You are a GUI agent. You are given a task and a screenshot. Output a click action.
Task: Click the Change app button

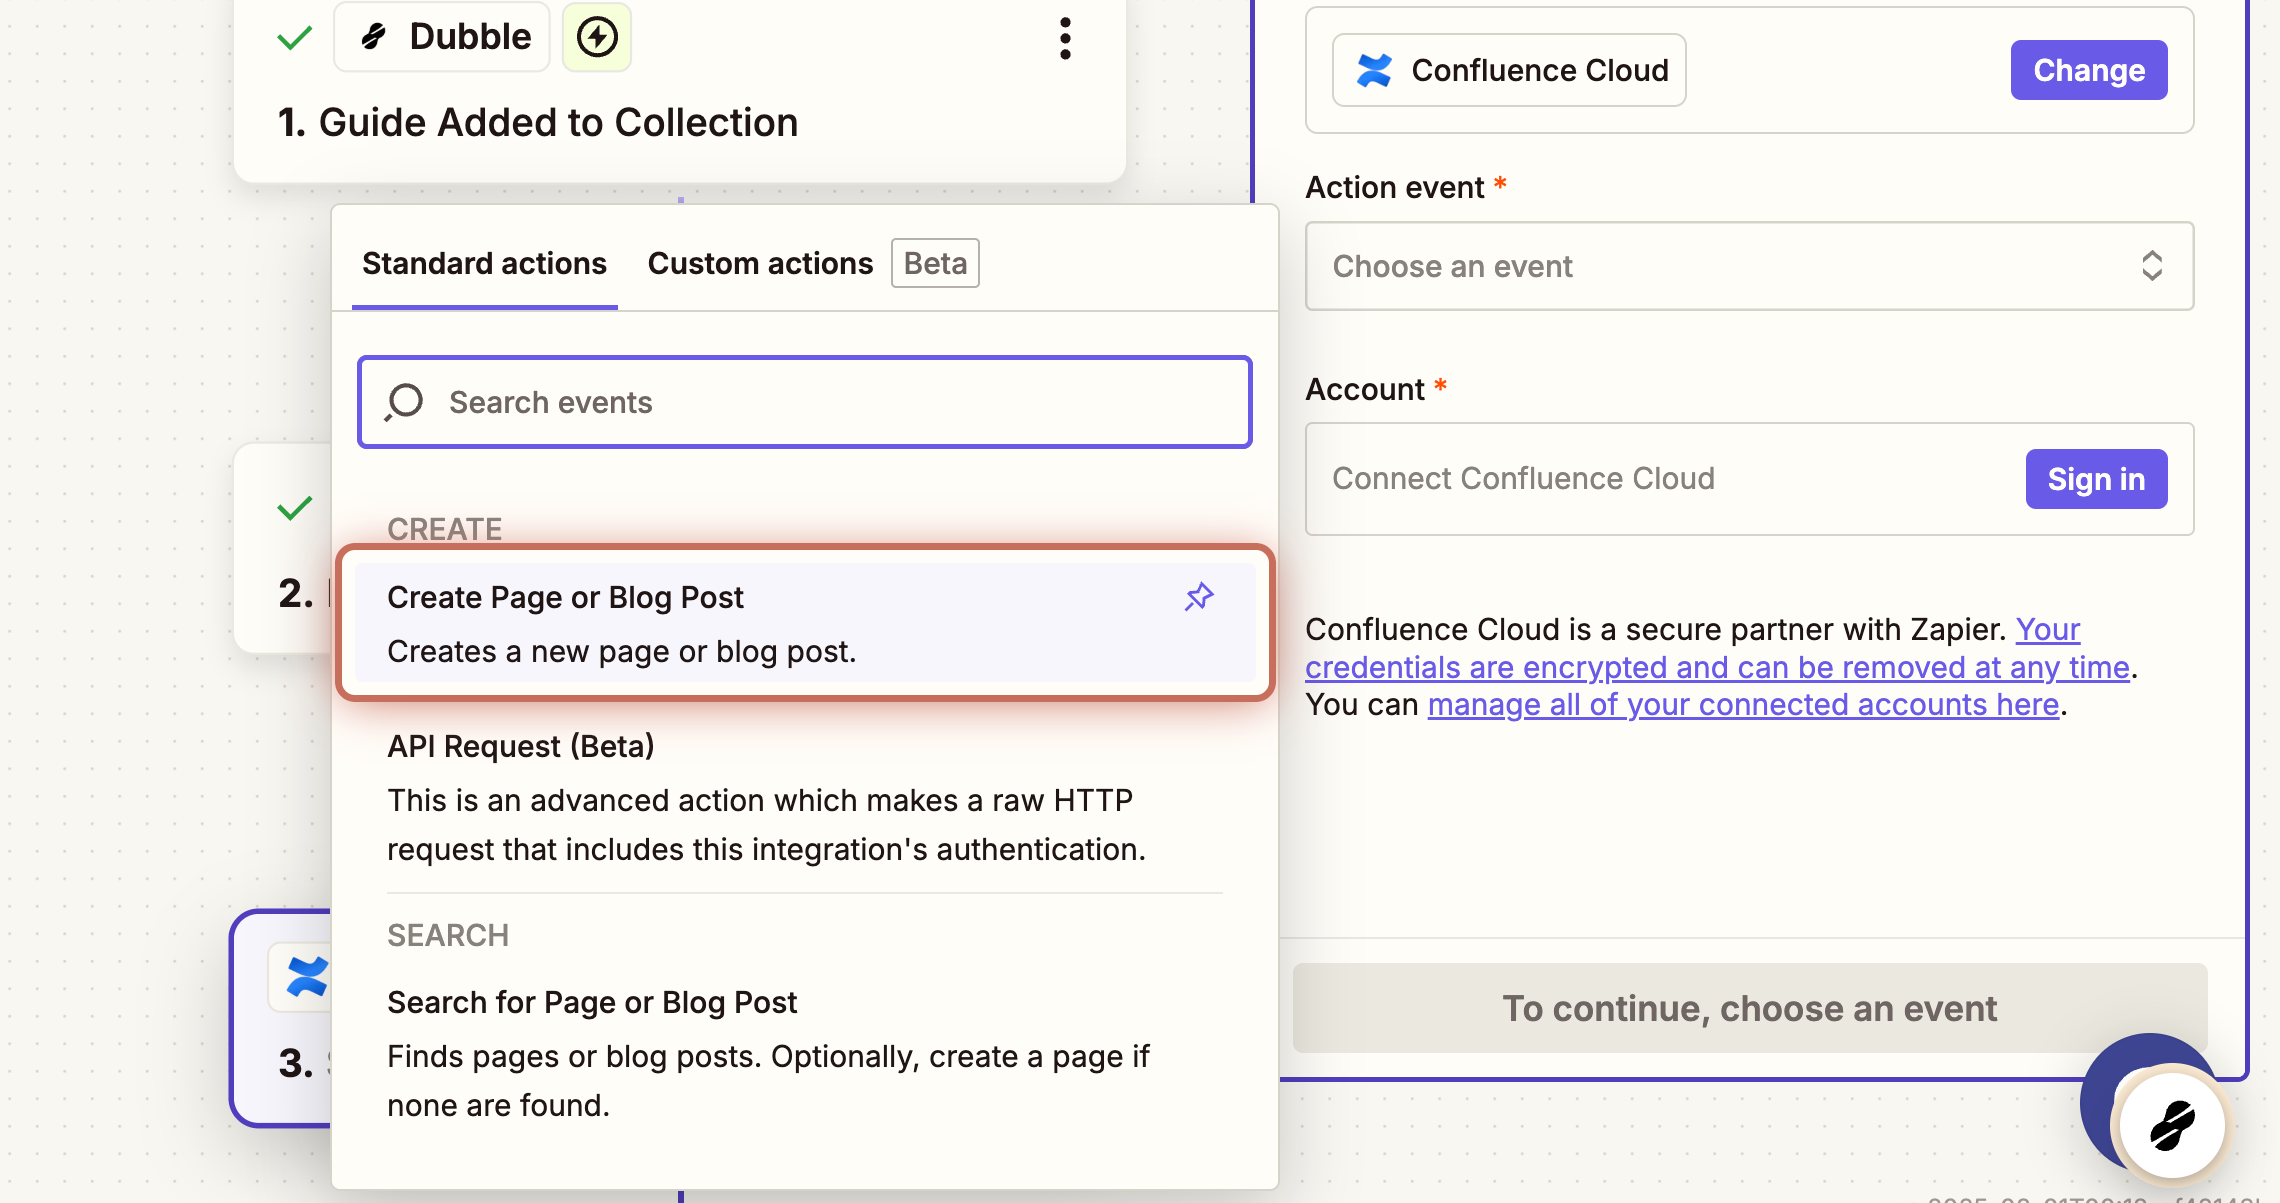[x=2089, y=70]
